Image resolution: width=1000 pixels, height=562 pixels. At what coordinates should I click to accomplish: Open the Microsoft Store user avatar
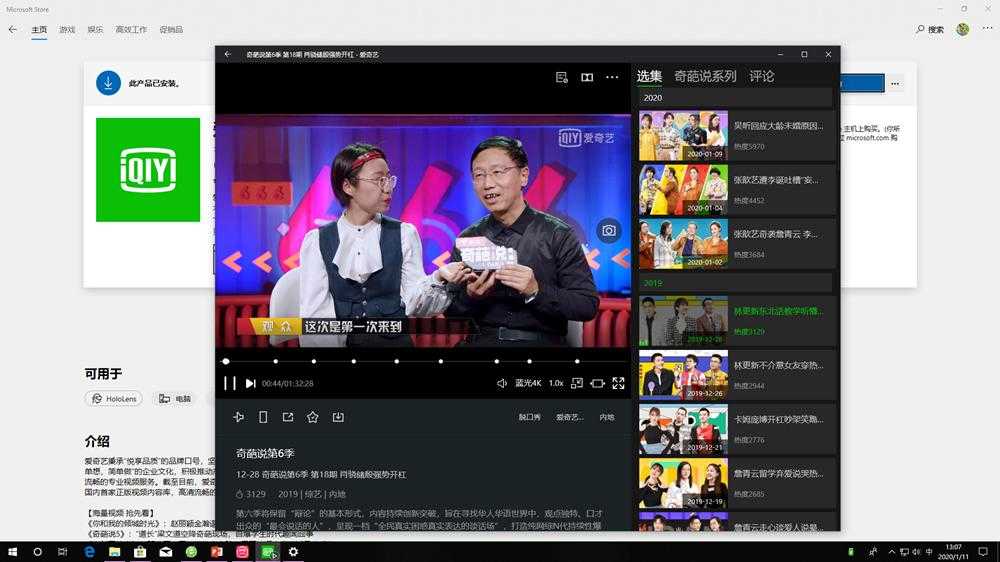[962, 29]
